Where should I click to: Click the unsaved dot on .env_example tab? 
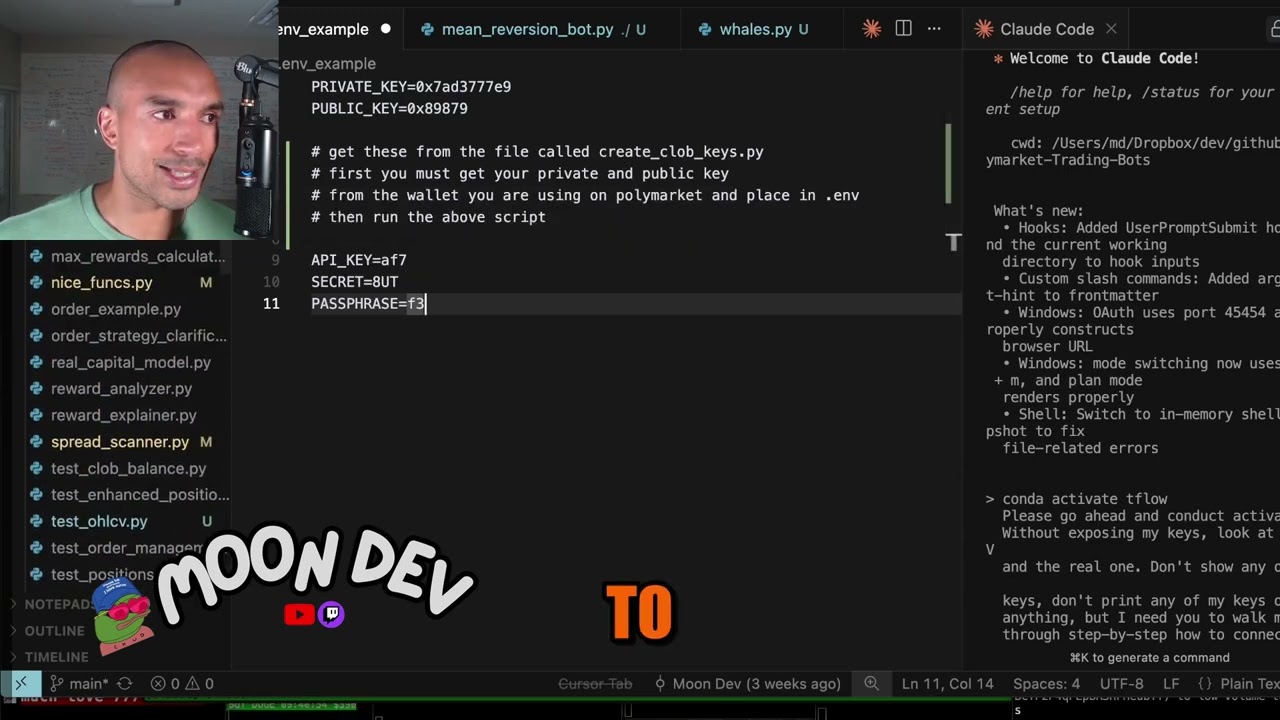pyautogui.click(x=385, y=29)
